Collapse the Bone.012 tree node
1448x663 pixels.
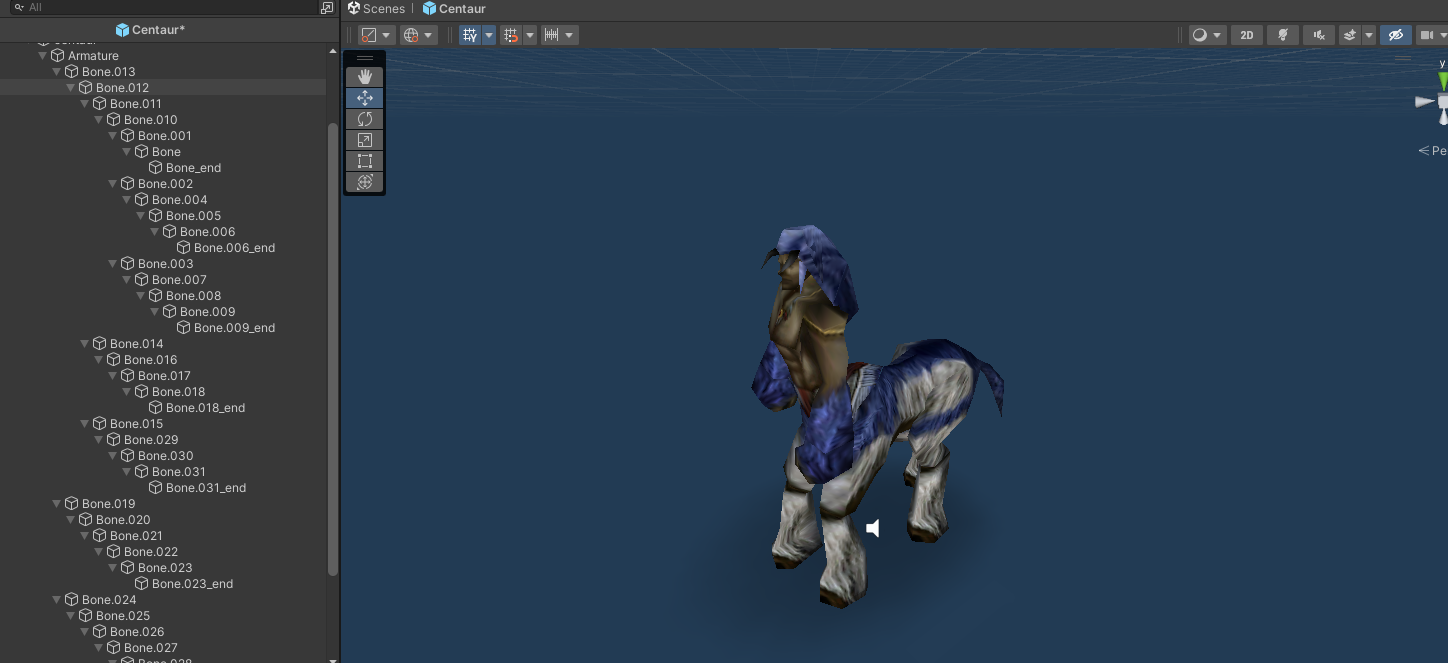tap(71, 88)
